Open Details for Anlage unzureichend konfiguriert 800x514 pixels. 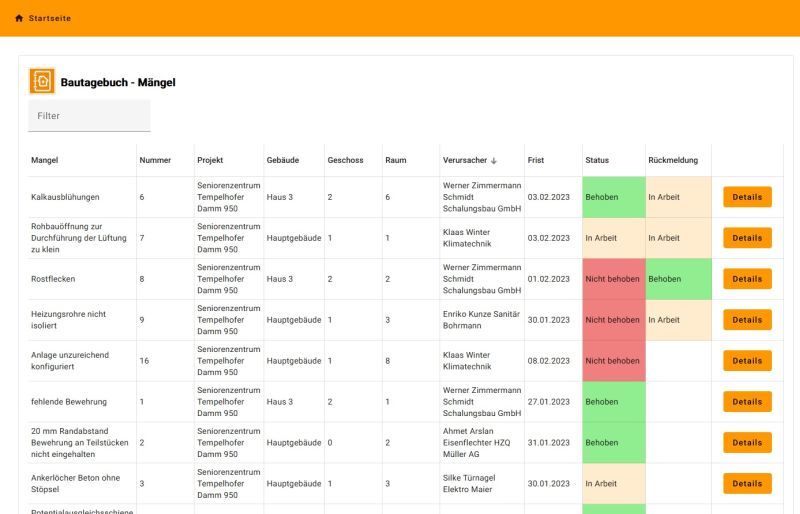click(x=747, y=361)
